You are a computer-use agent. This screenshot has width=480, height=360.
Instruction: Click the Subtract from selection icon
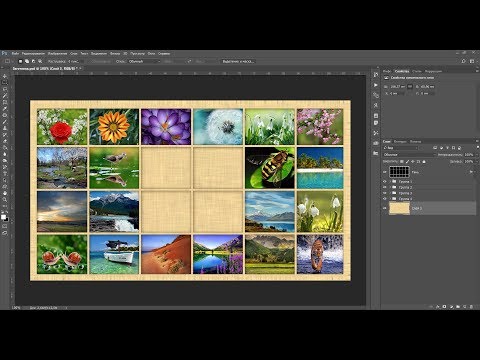click(x=33, y=61)
